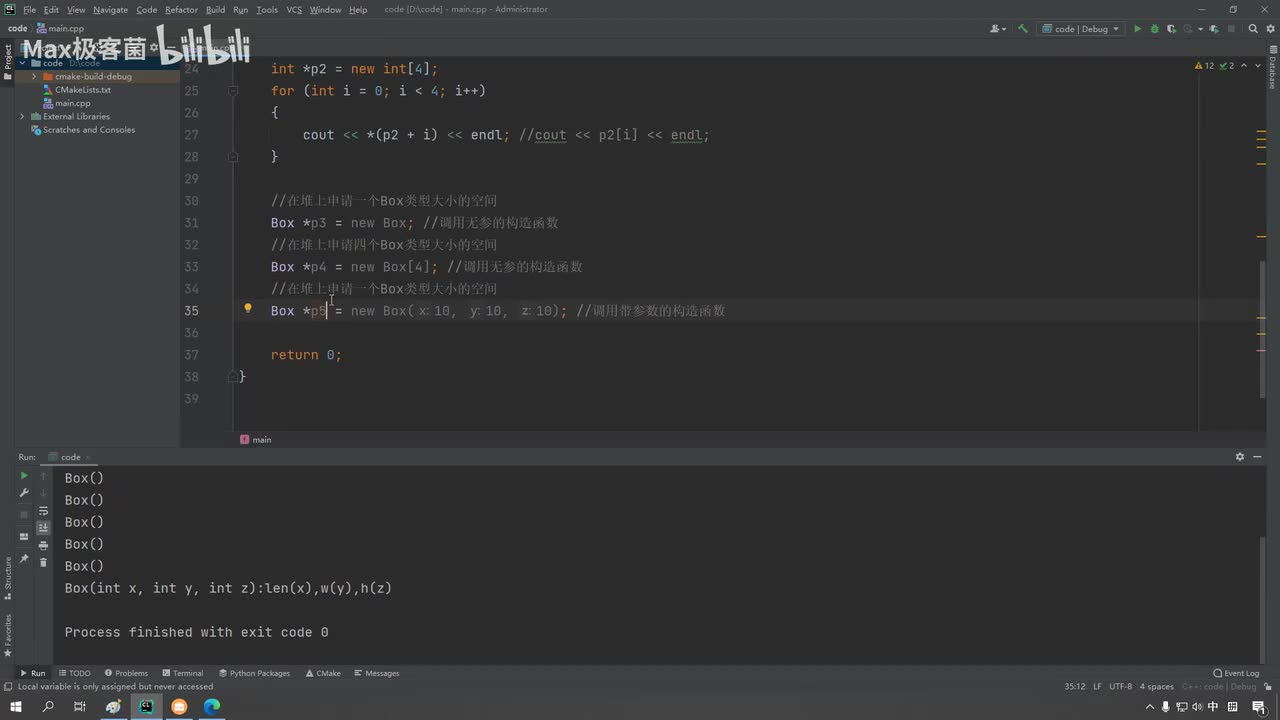Run the code configuration from the top toolbar
Viewport: 1280px width, 720px height.
[1137, 29]
